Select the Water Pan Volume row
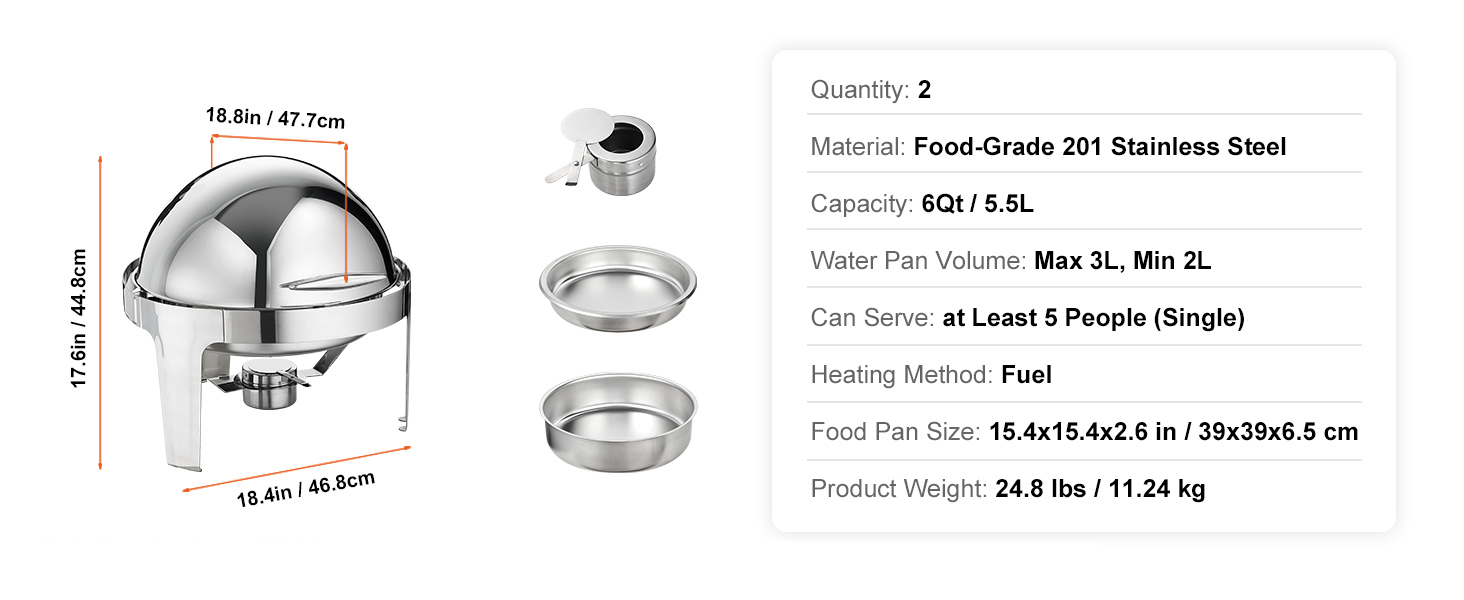1464x600 pixels. (x=1084, y=261)
